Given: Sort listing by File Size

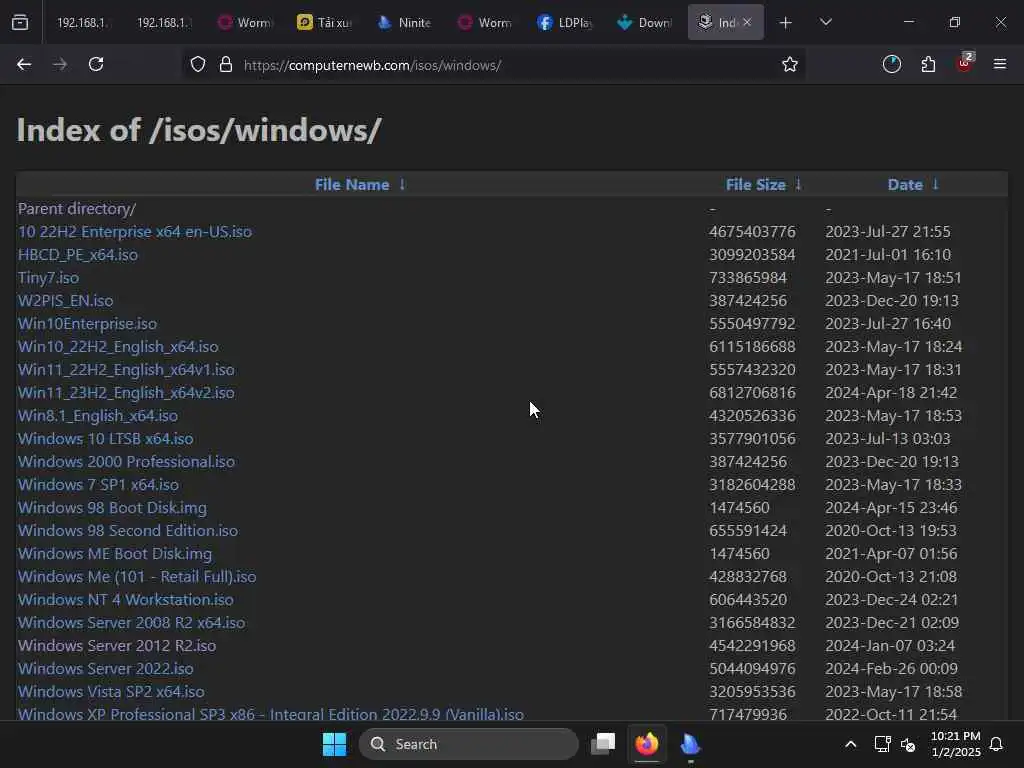Looking at the screenshot, I should click(756, 185).
